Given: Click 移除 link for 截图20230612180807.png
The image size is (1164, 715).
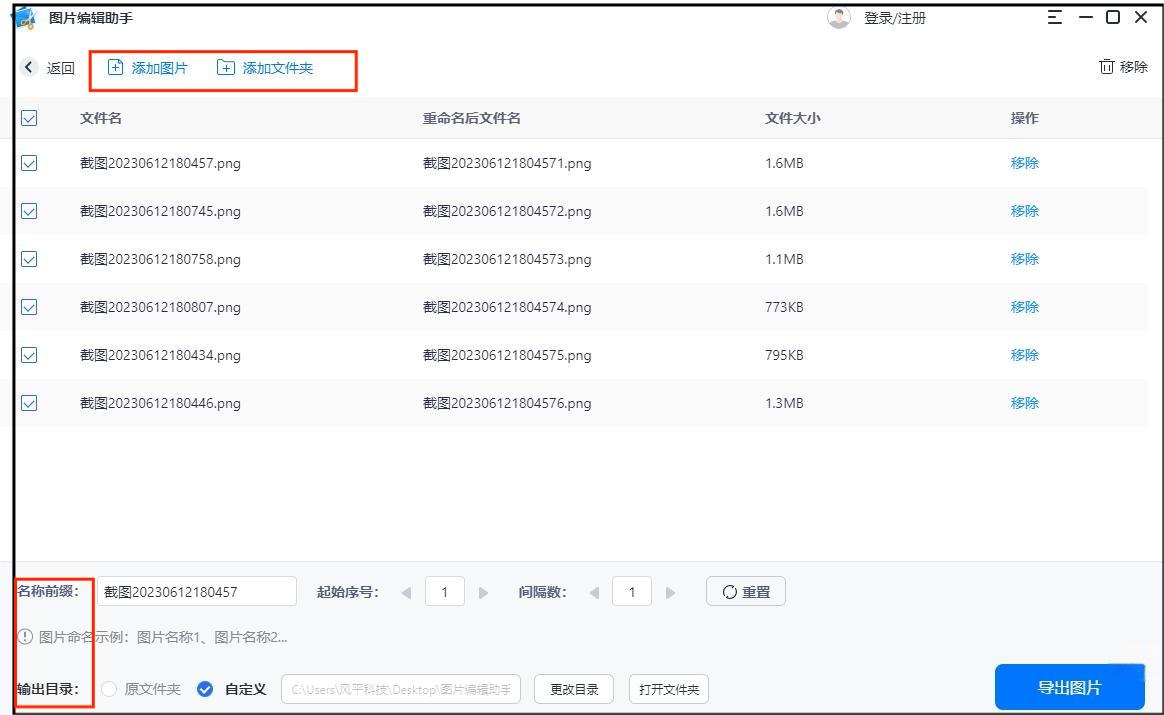Looking at the screenshot, I should (1025, 307).
